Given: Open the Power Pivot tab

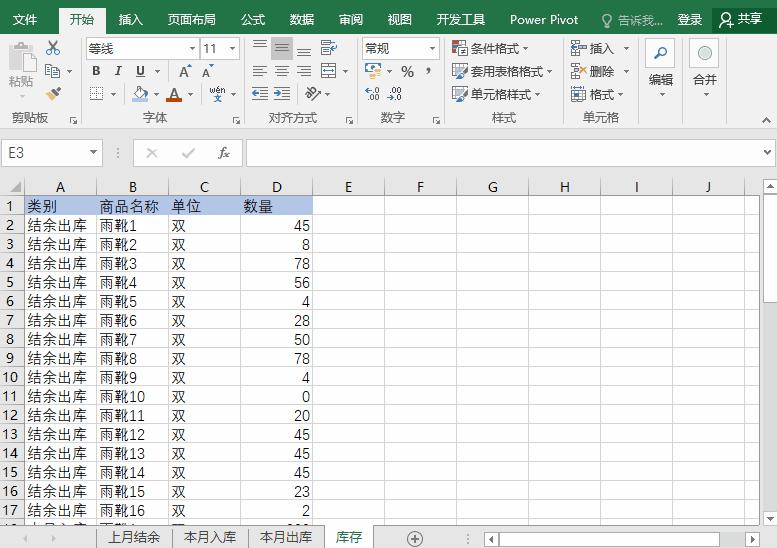Looking at the screenshot, I should 544,19.
